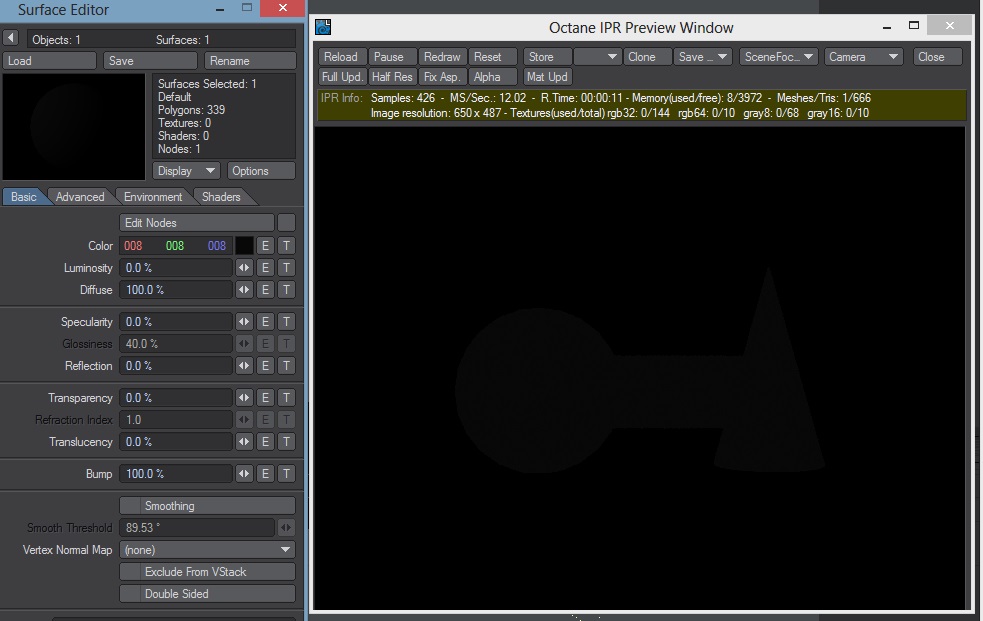The width and height of the screenshot is (983, 621).
Task: Open the Display dropdown
Action: pyautogui.click(x=186, y=170)
